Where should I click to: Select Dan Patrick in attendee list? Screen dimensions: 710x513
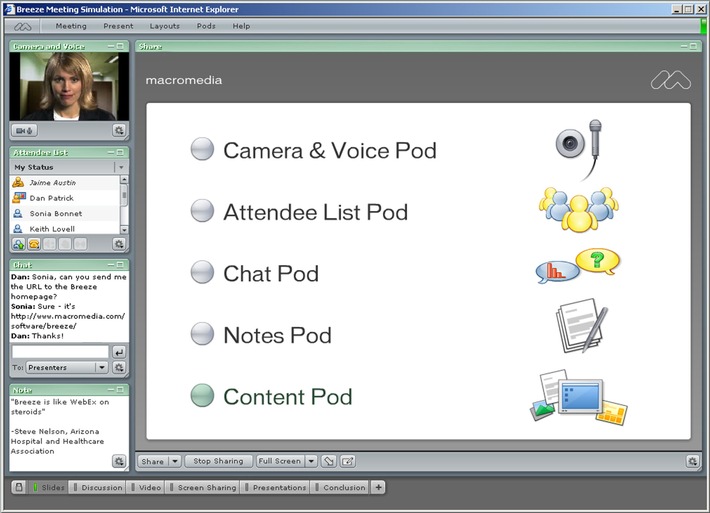[65, 198]
